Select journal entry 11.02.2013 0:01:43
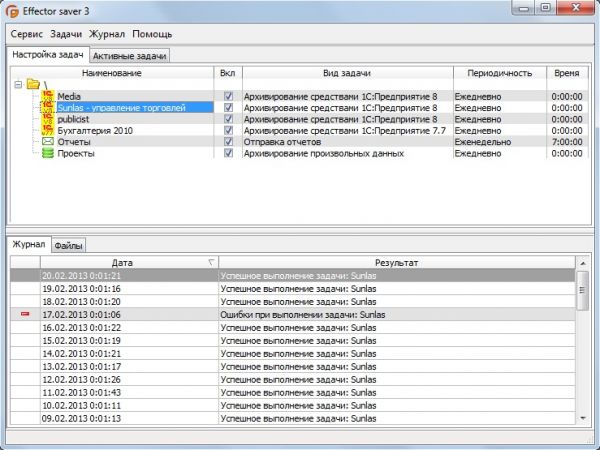 [x=293, y=393]
